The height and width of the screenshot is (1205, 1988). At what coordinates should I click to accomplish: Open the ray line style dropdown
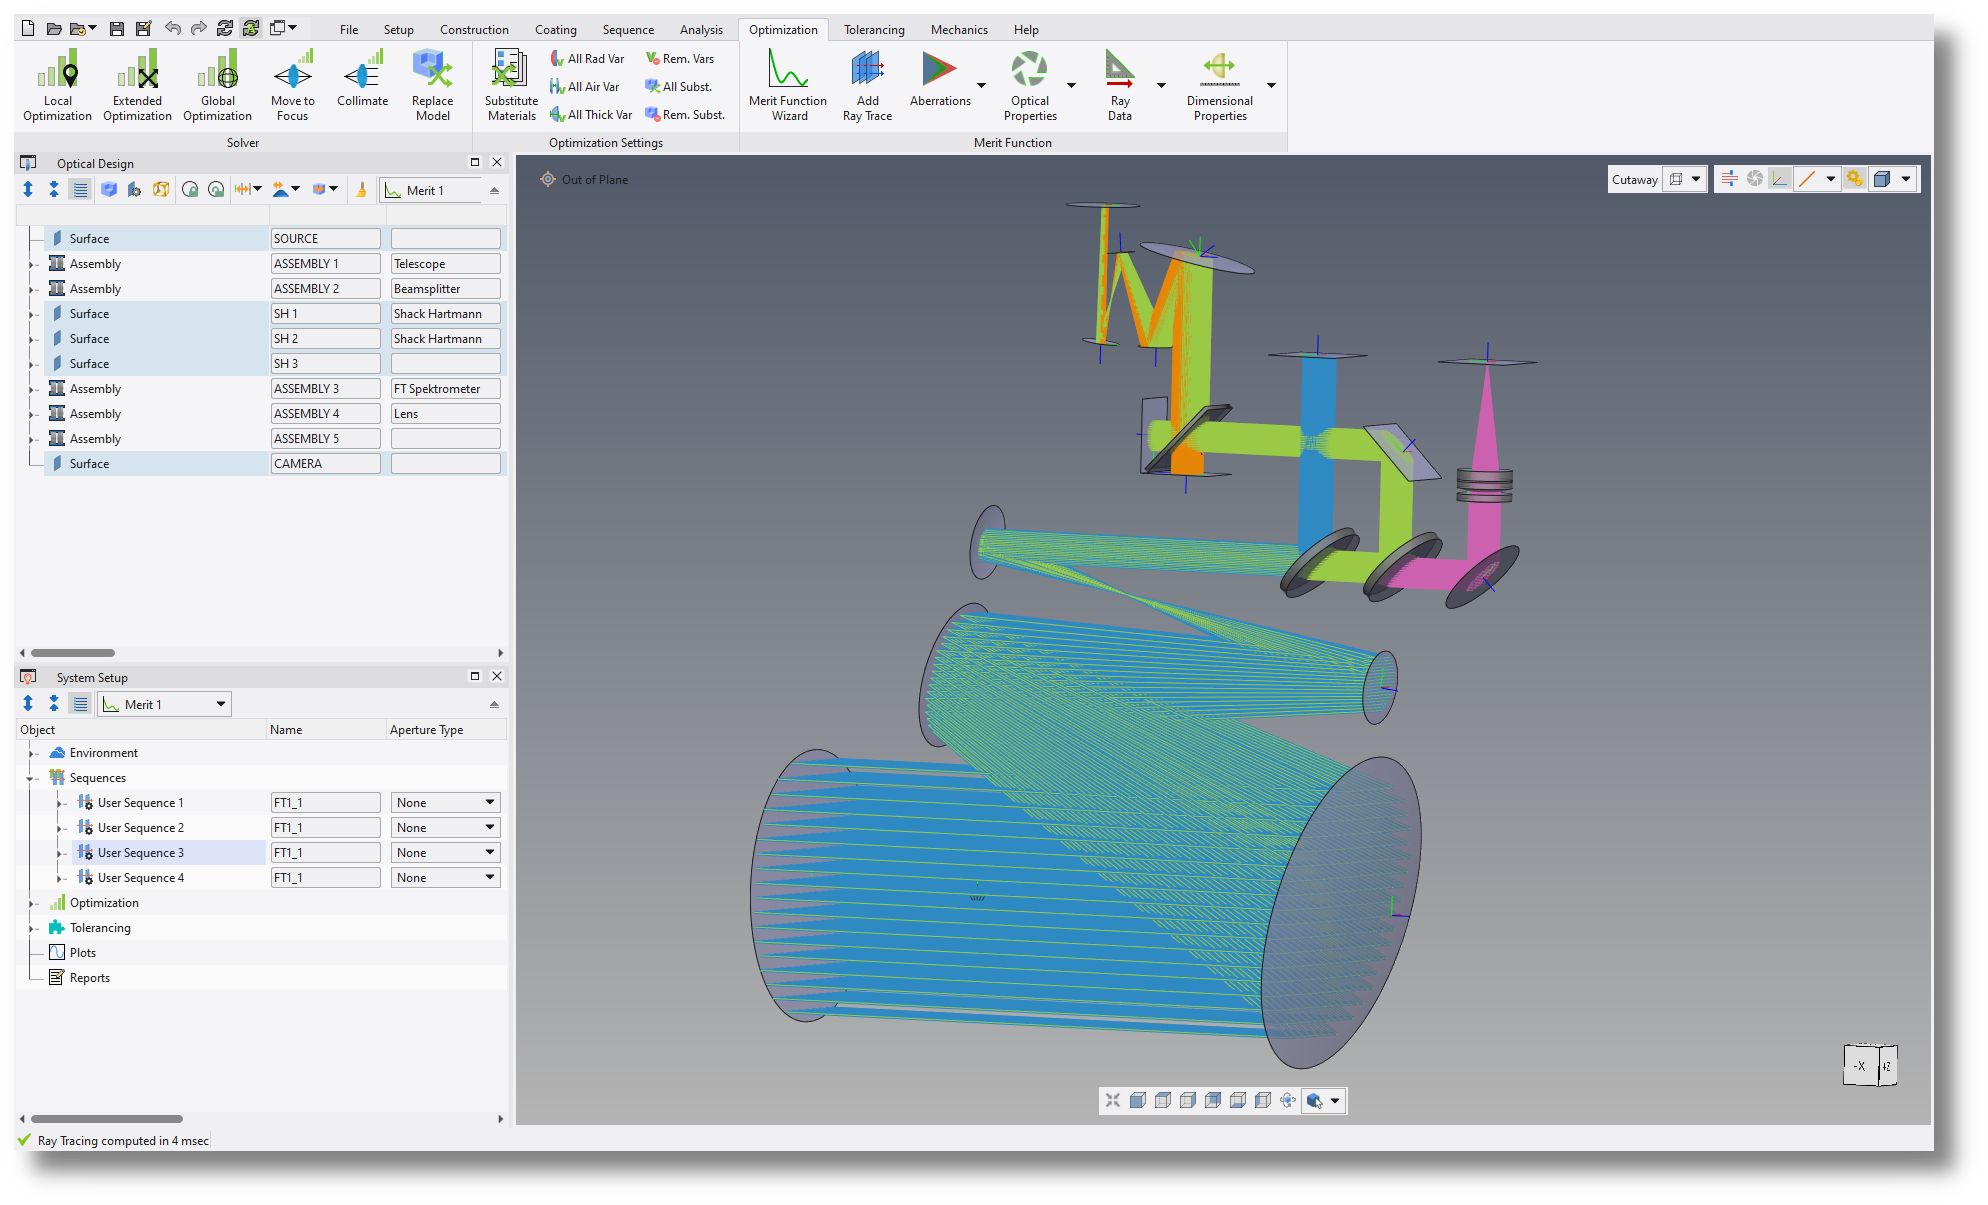tap(1831, 179)
